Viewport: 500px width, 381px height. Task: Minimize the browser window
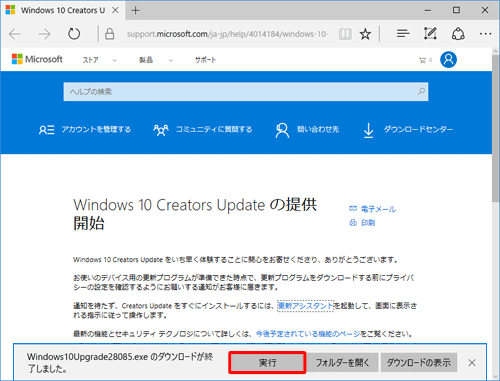click(428, 11)
